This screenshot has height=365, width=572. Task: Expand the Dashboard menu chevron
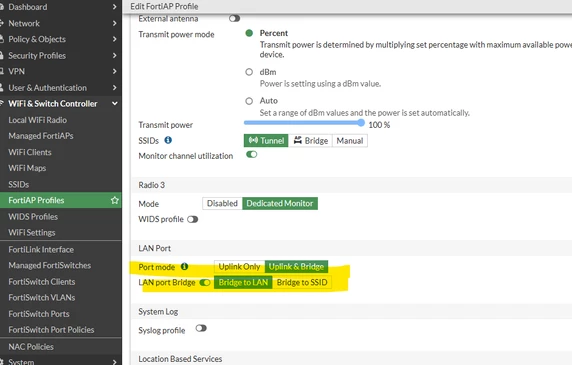115,7
